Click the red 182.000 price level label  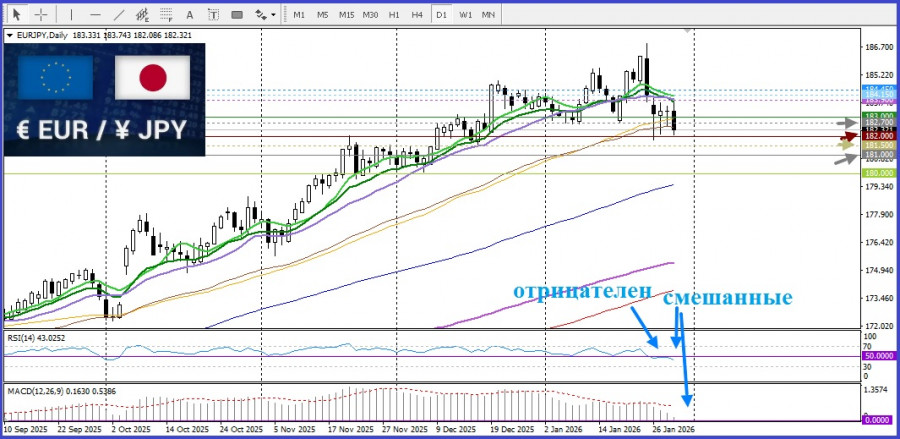tap(878, 136)
